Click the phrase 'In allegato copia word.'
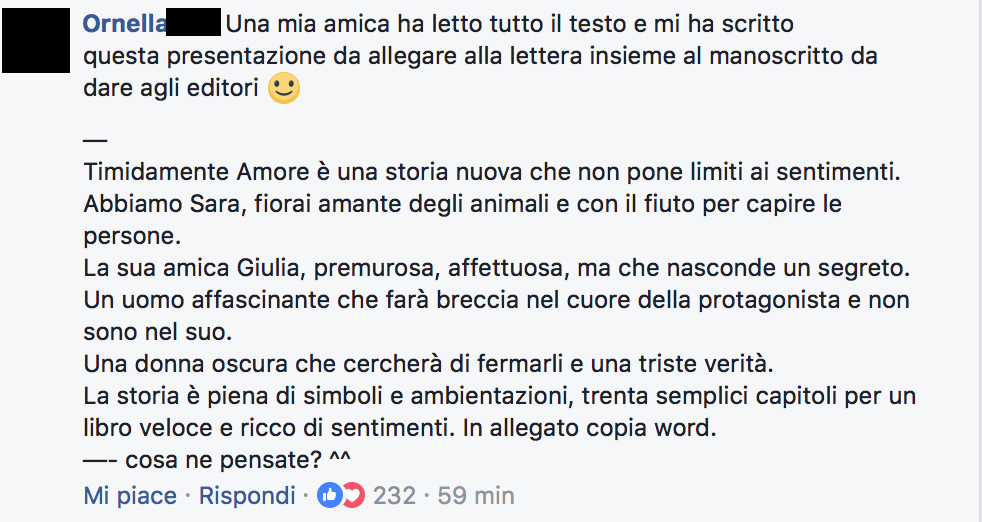 (589, 428)
